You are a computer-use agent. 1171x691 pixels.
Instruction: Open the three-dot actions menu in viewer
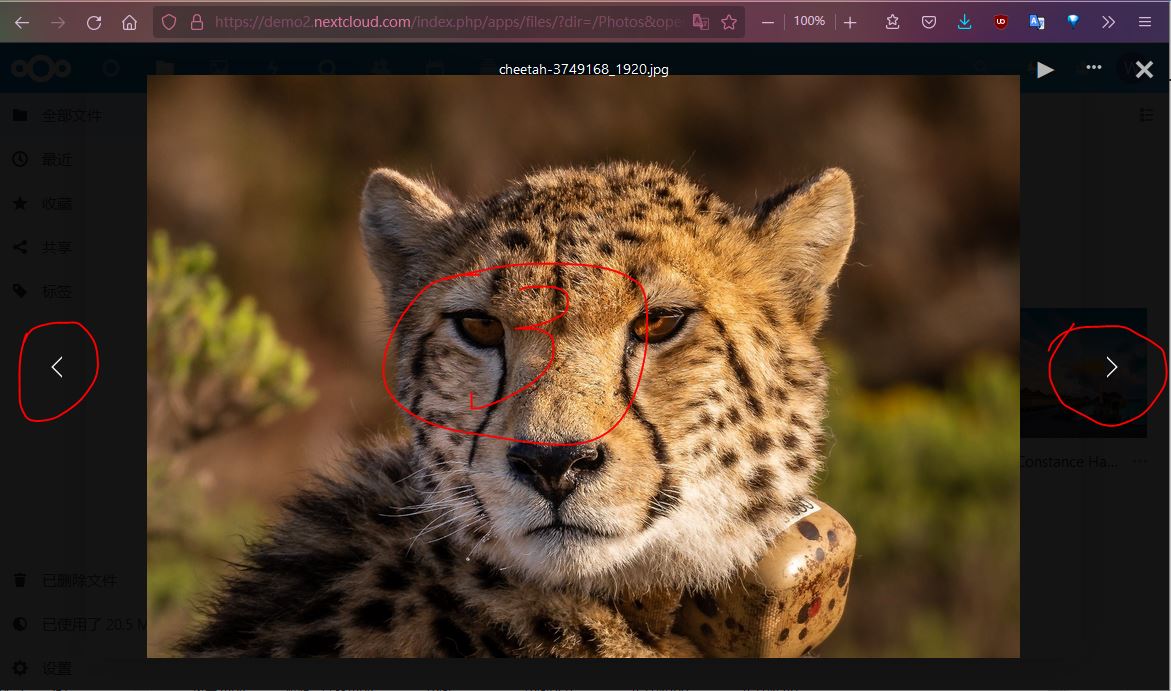coord(1094,68)
